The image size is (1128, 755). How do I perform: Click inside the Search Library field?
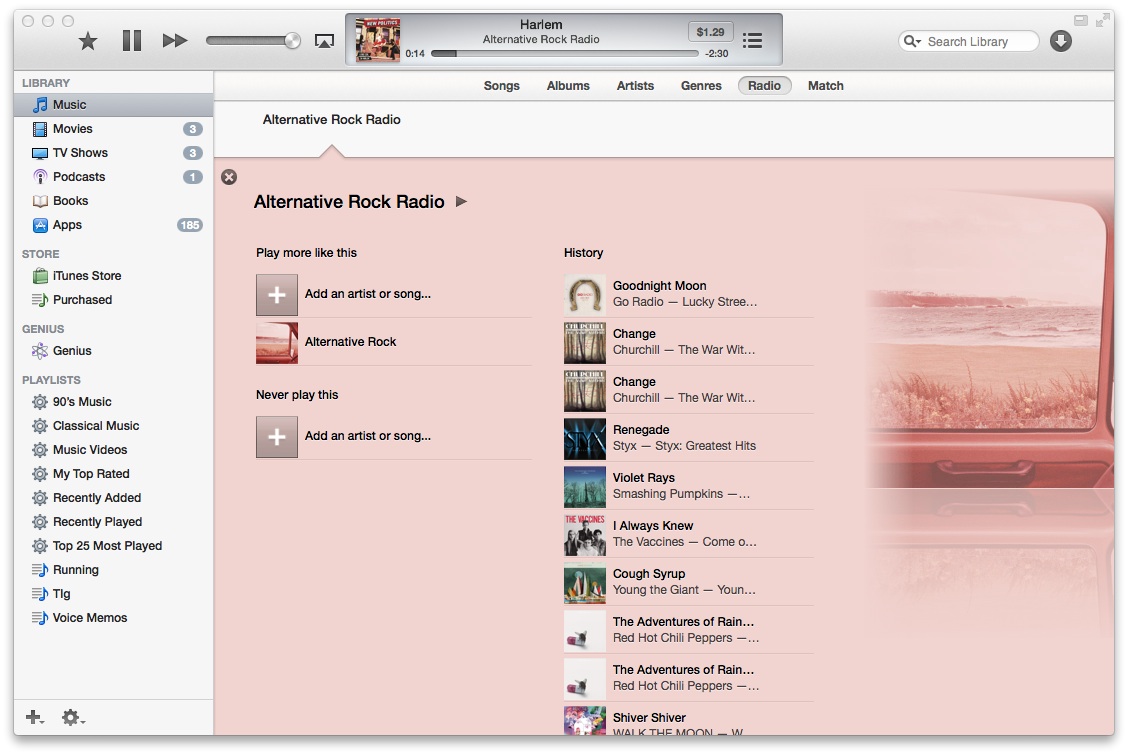[975, 42]
